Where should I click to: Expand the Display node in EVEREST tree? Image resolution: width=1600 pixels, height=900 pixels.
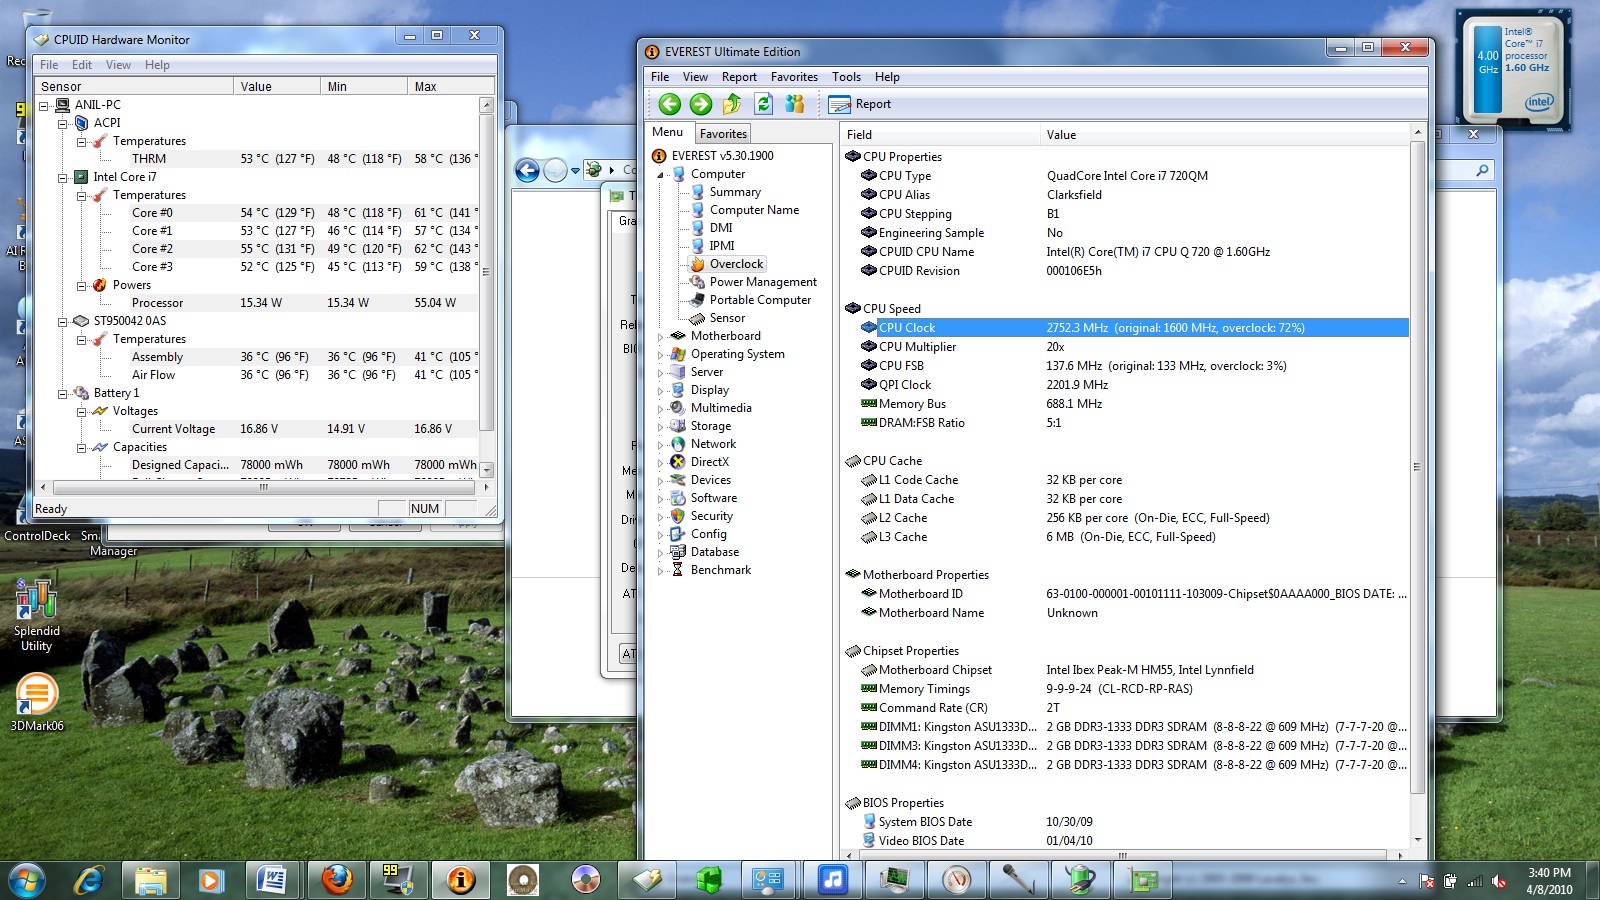tap(660, 391)
